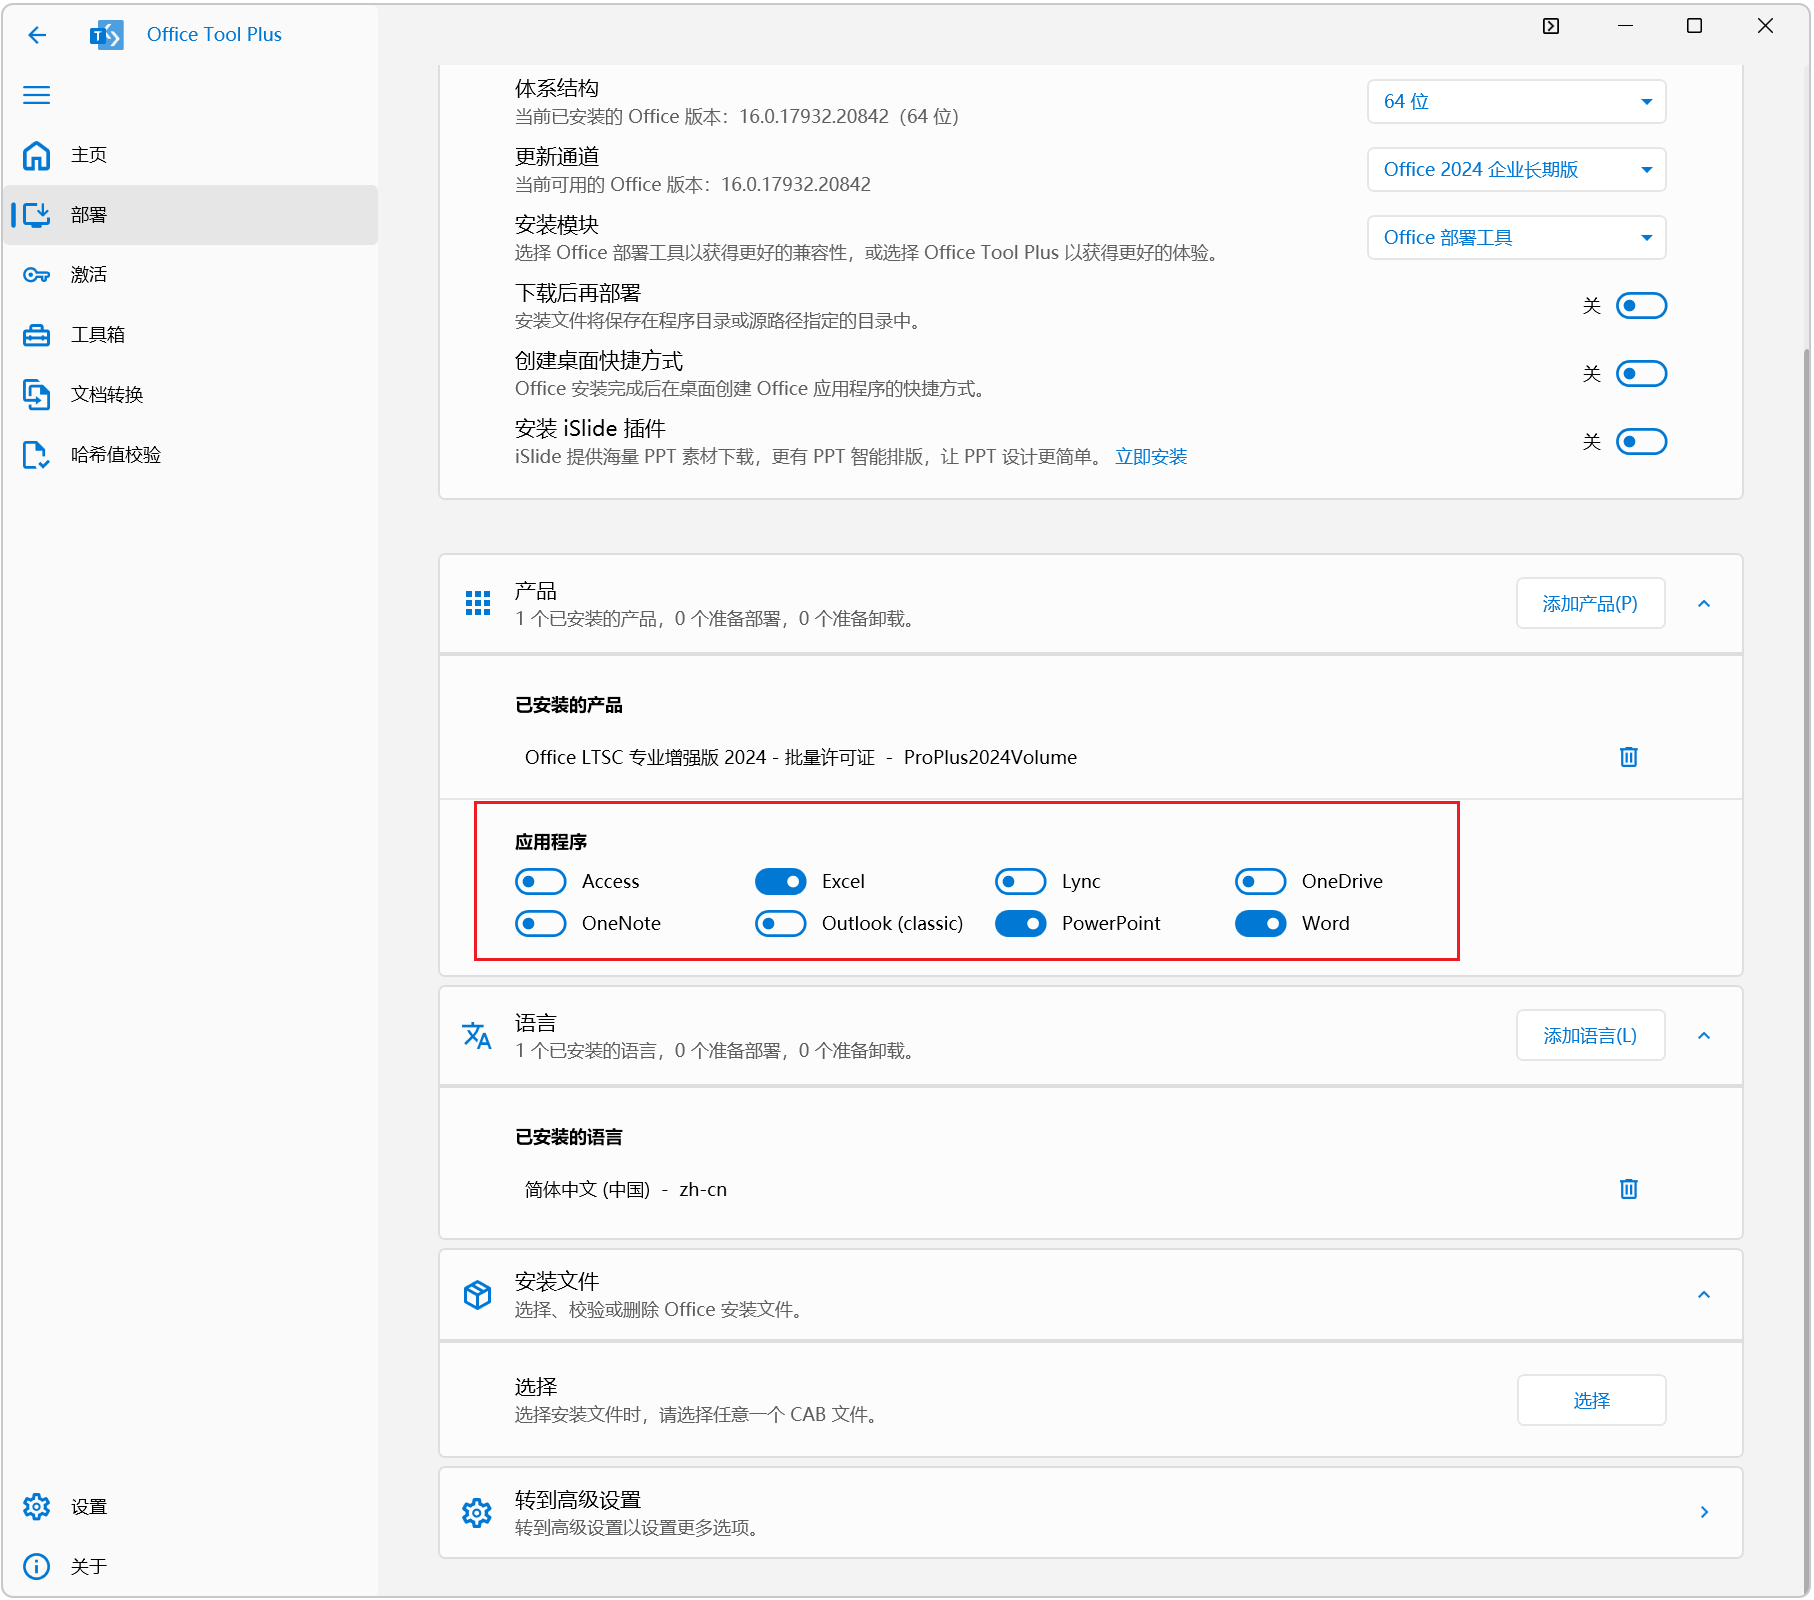Screen dimensions: 1814x1600
Task: Click the Office Tool Plus logo icon
Action: [x=107, y=35]
